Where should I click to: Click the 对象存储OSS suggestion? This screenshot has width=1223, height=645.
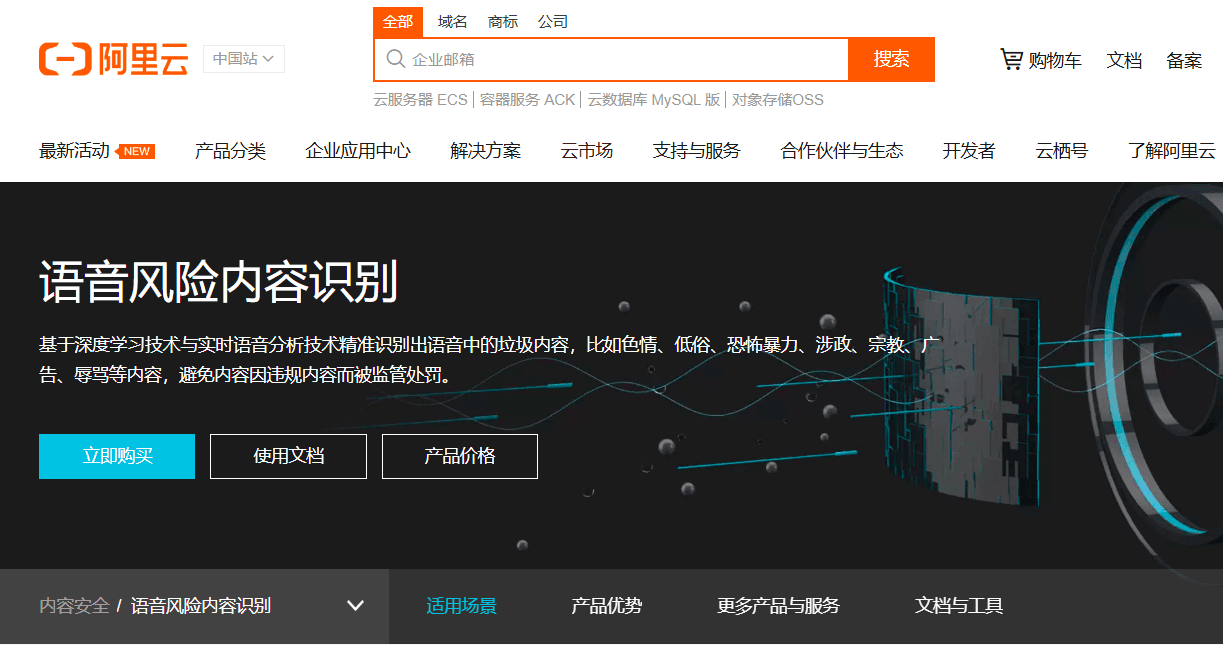(x=778, y=100)
